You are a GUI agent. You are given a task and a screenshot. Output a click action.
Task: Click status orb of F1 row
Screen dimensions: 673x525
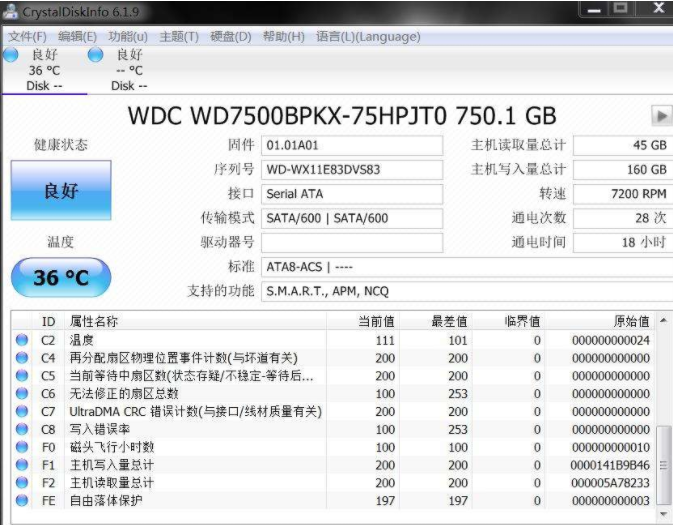tap(22, 464)
